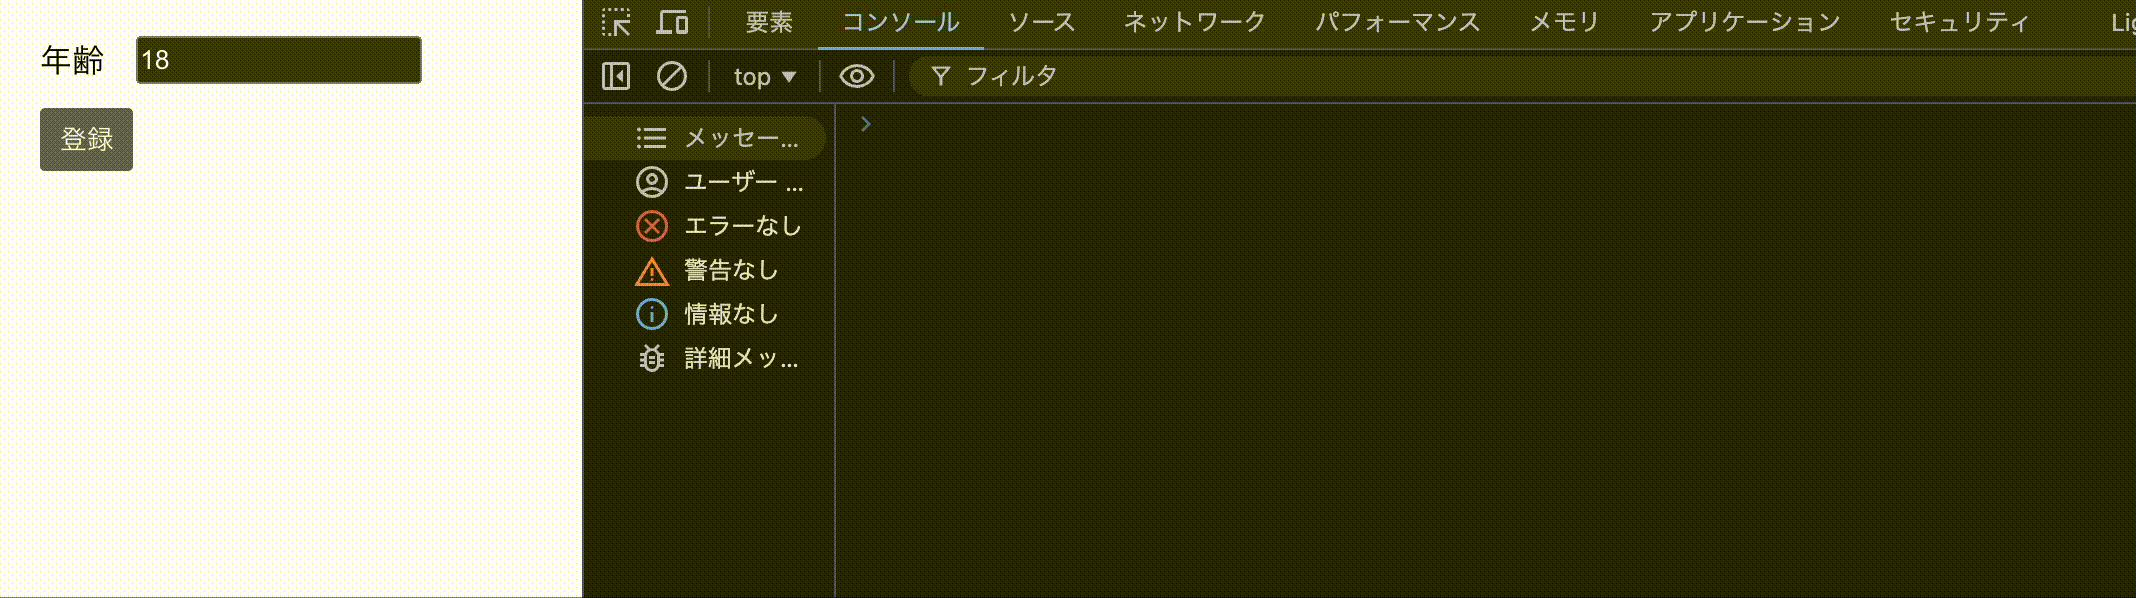Click the user avatar icon in sidebar

pyautogui.click(x=652, y=182)
